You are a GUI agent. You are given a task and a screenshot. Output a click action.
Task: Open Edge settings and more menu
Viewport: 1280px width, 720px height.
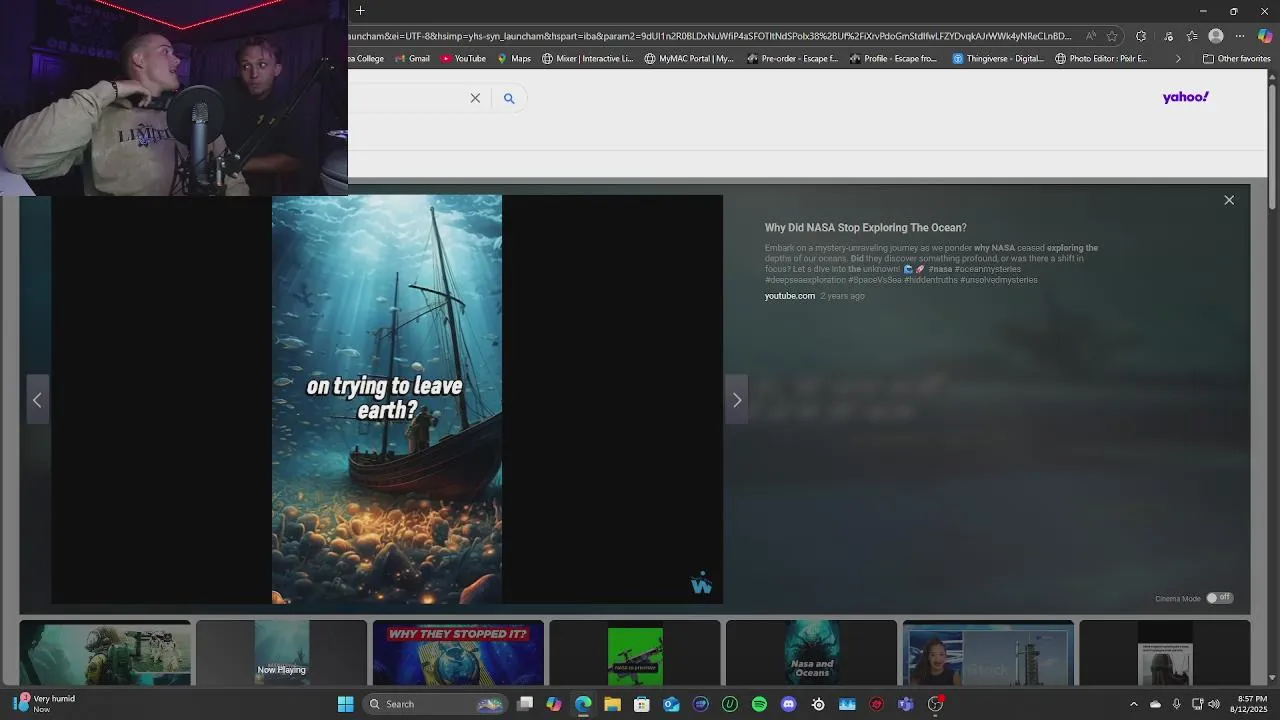1240,36
